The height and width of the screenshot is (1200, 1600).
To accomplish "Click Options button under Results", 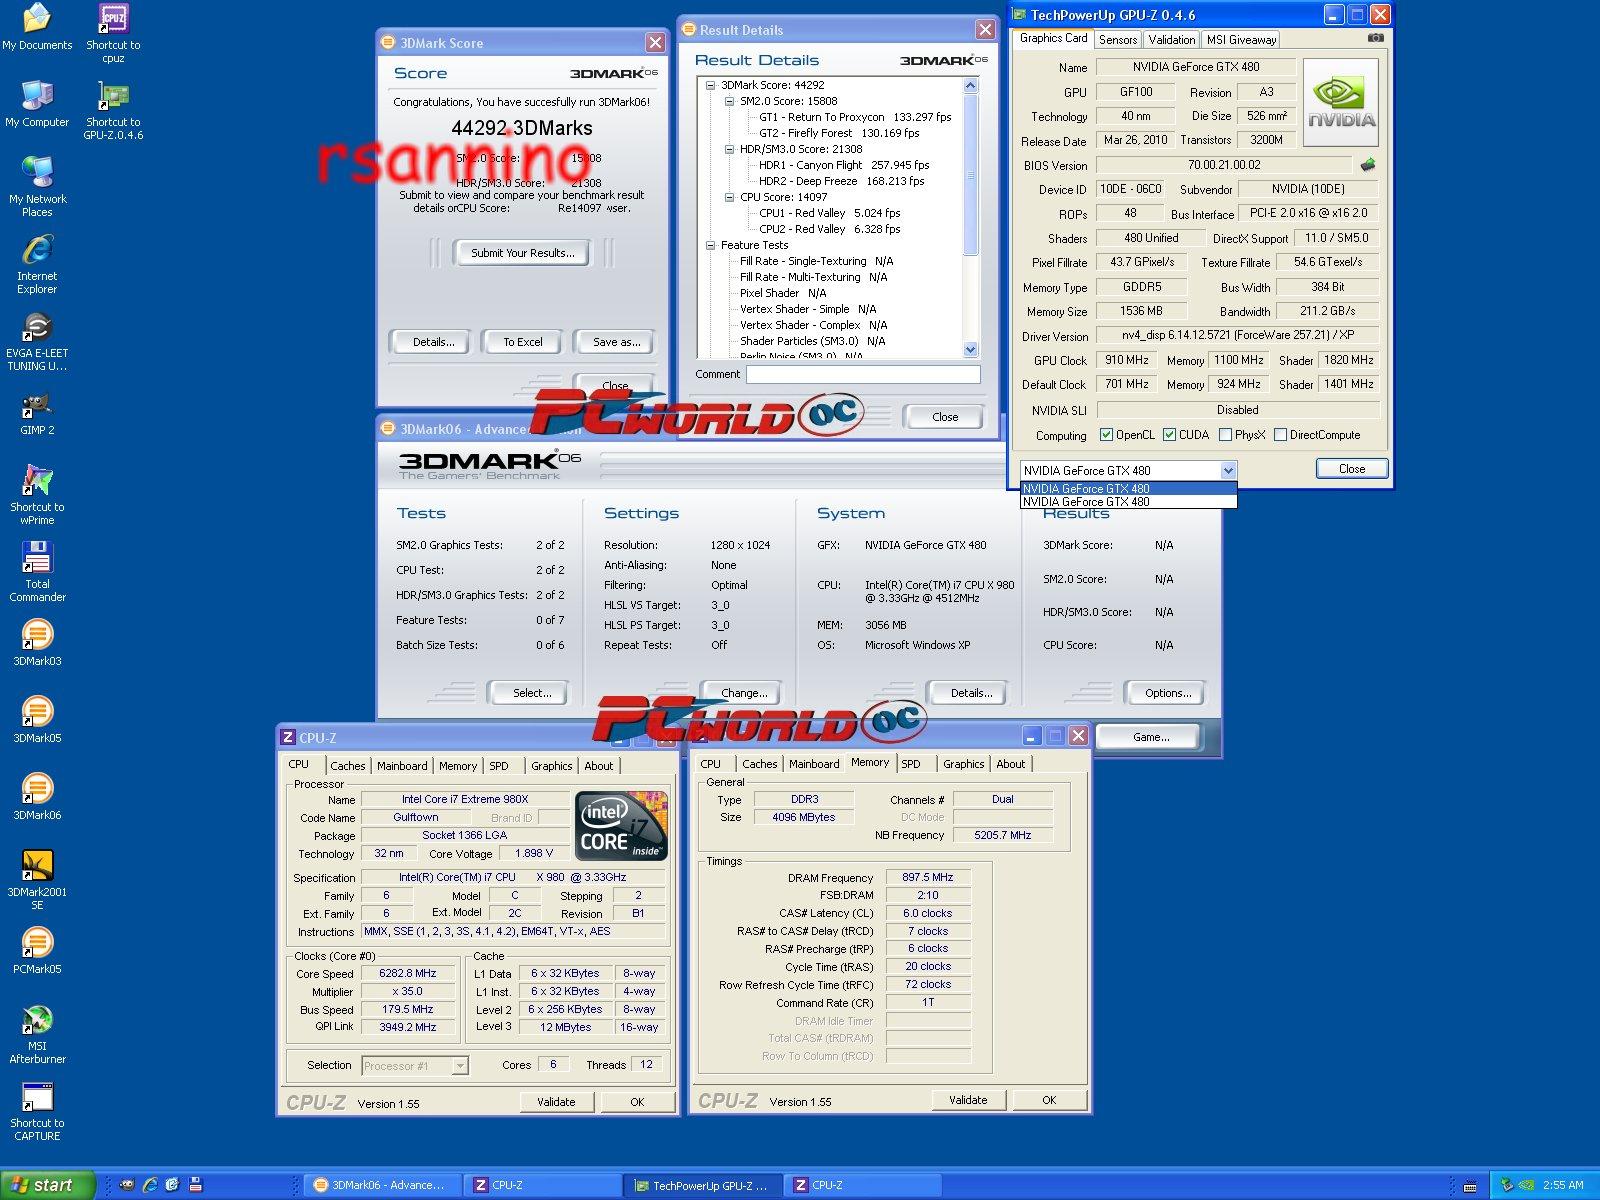I will click(x=1167, y=693).
